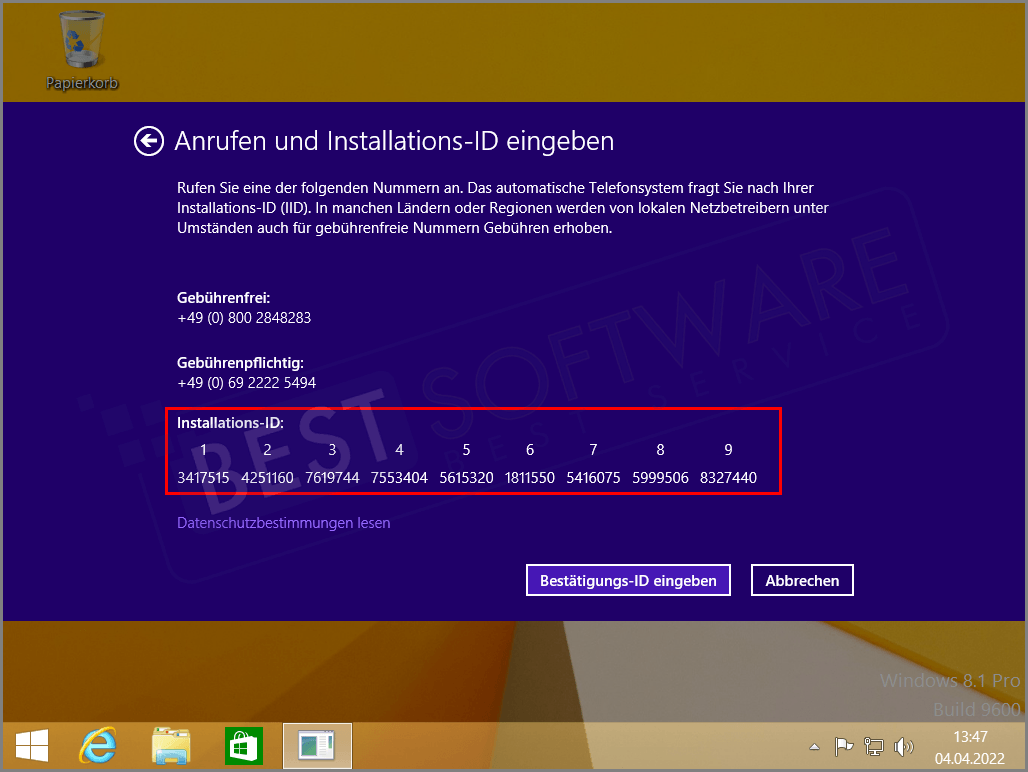Click the back arrow in the activation screen

tap(148, 141)
